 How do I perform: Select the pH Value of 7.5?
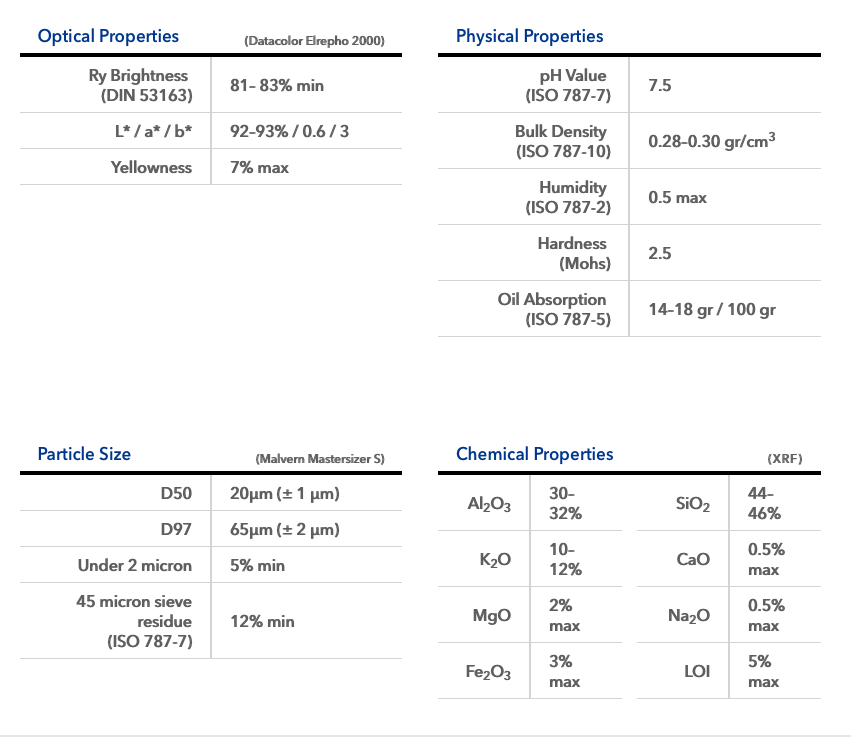click(x=660, y=86)
